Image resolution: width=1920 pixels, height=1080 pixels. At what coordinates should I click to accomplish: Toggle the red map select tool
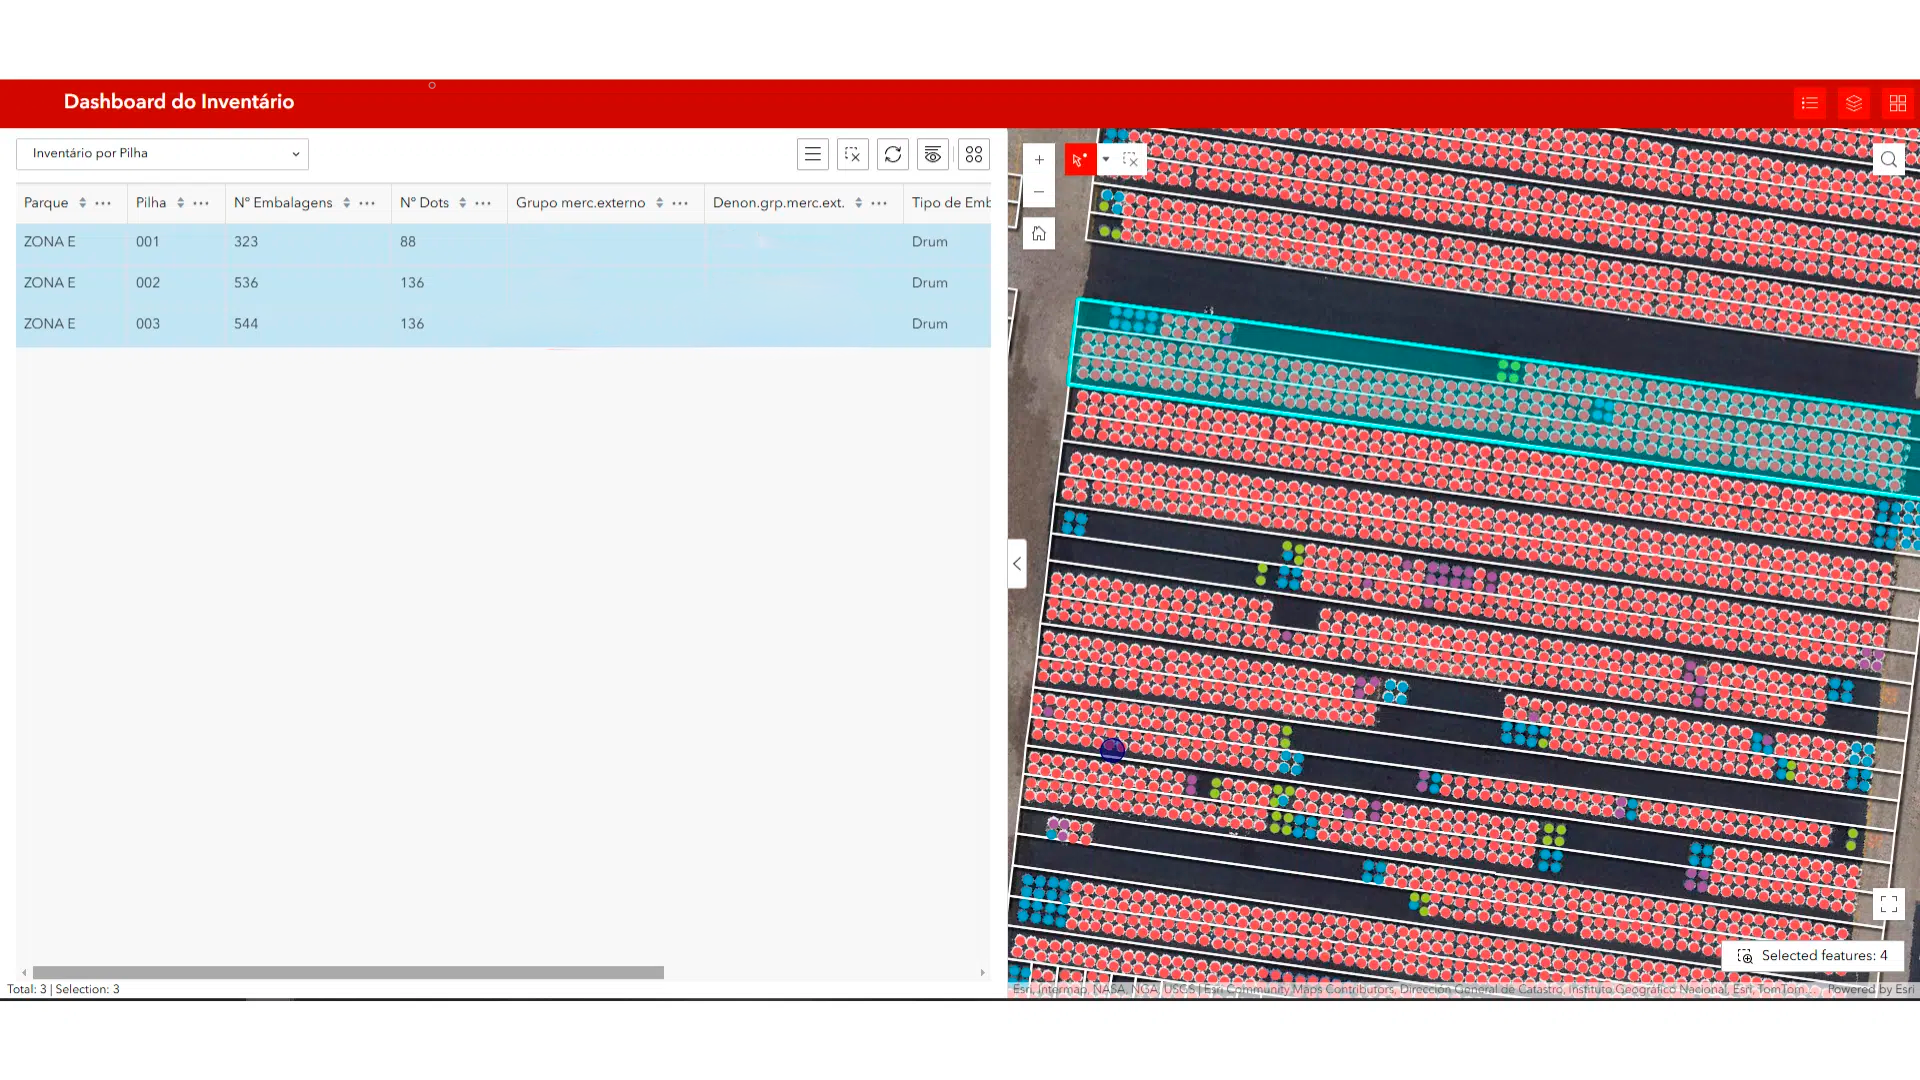tap(1079, 159)
